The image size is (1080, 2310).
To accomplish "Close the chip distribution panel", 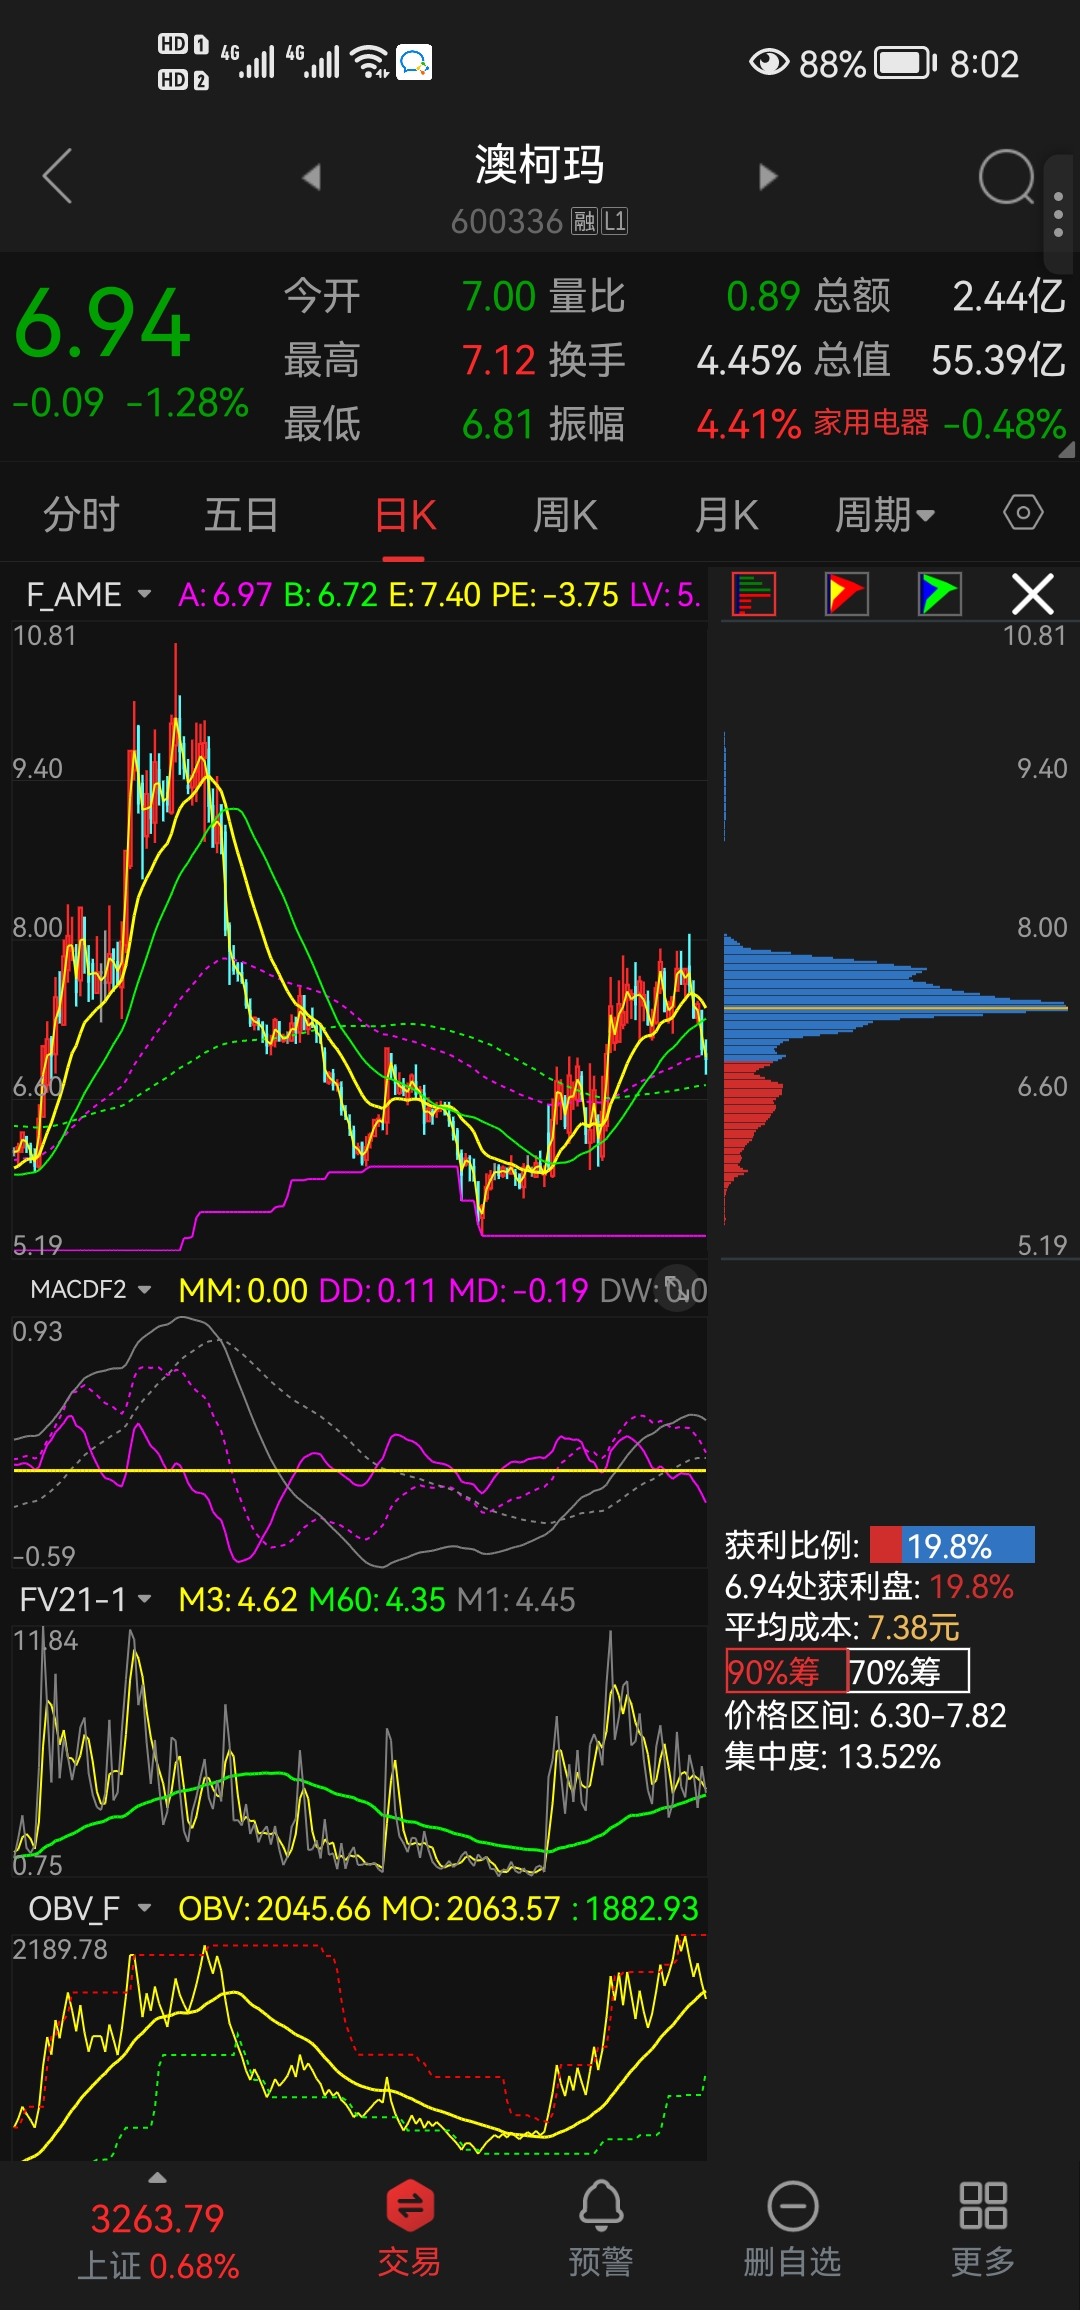I will 1033,594.
